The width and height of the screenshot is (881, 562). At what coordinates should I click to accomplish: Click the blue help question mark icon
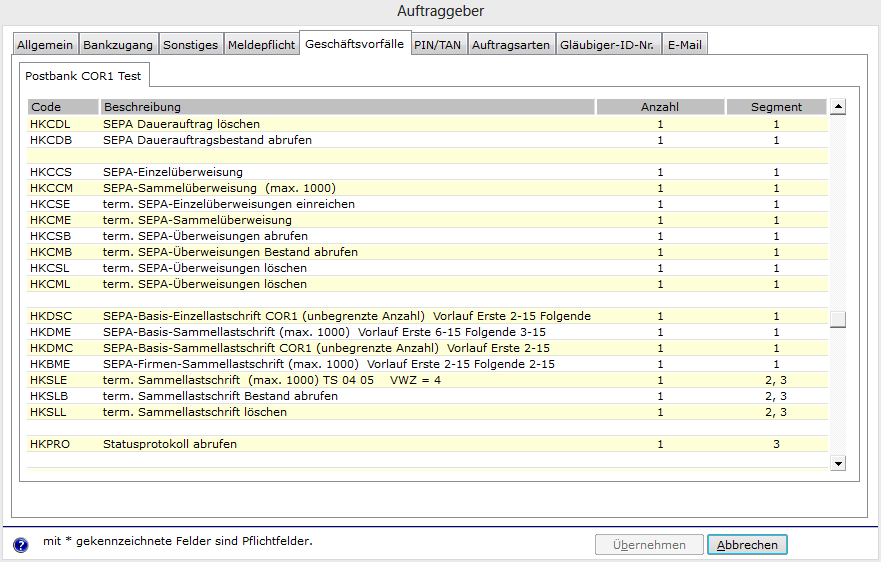pyautogui.click(x=21, y=545)
